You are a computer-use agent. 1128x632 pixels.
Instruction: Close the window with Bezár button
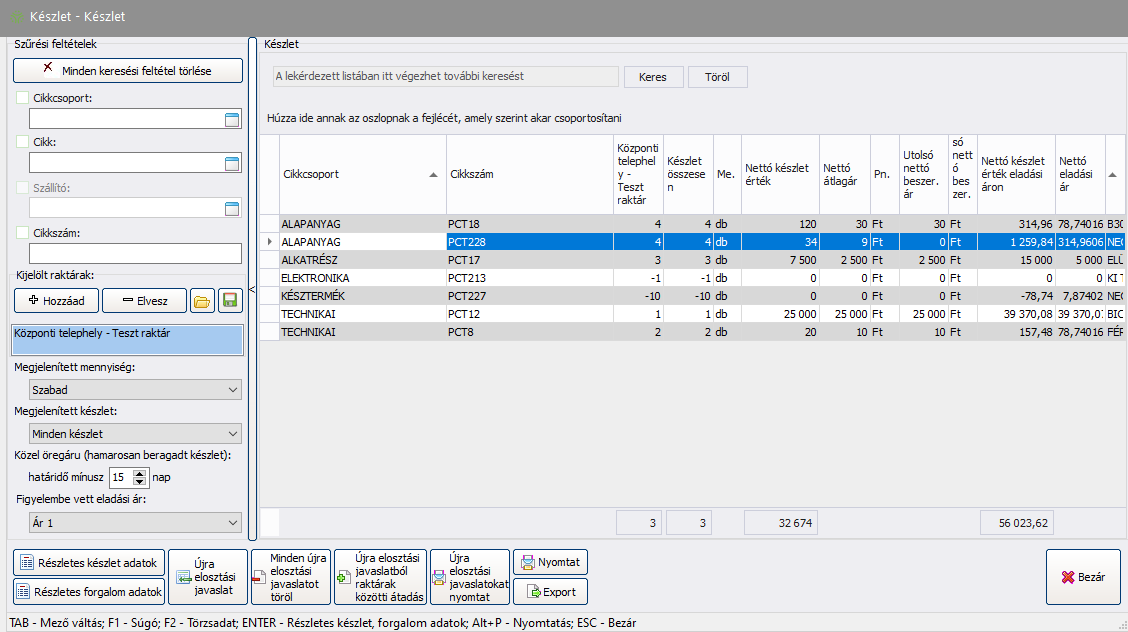tap(1083, 577)
